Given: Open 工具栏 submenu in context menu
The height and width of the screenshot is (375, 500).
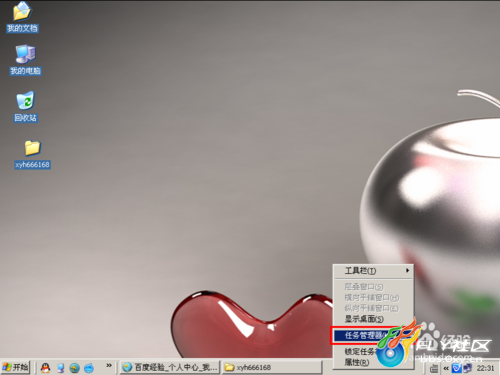Looking at the screenshot, I should point(373,271).
